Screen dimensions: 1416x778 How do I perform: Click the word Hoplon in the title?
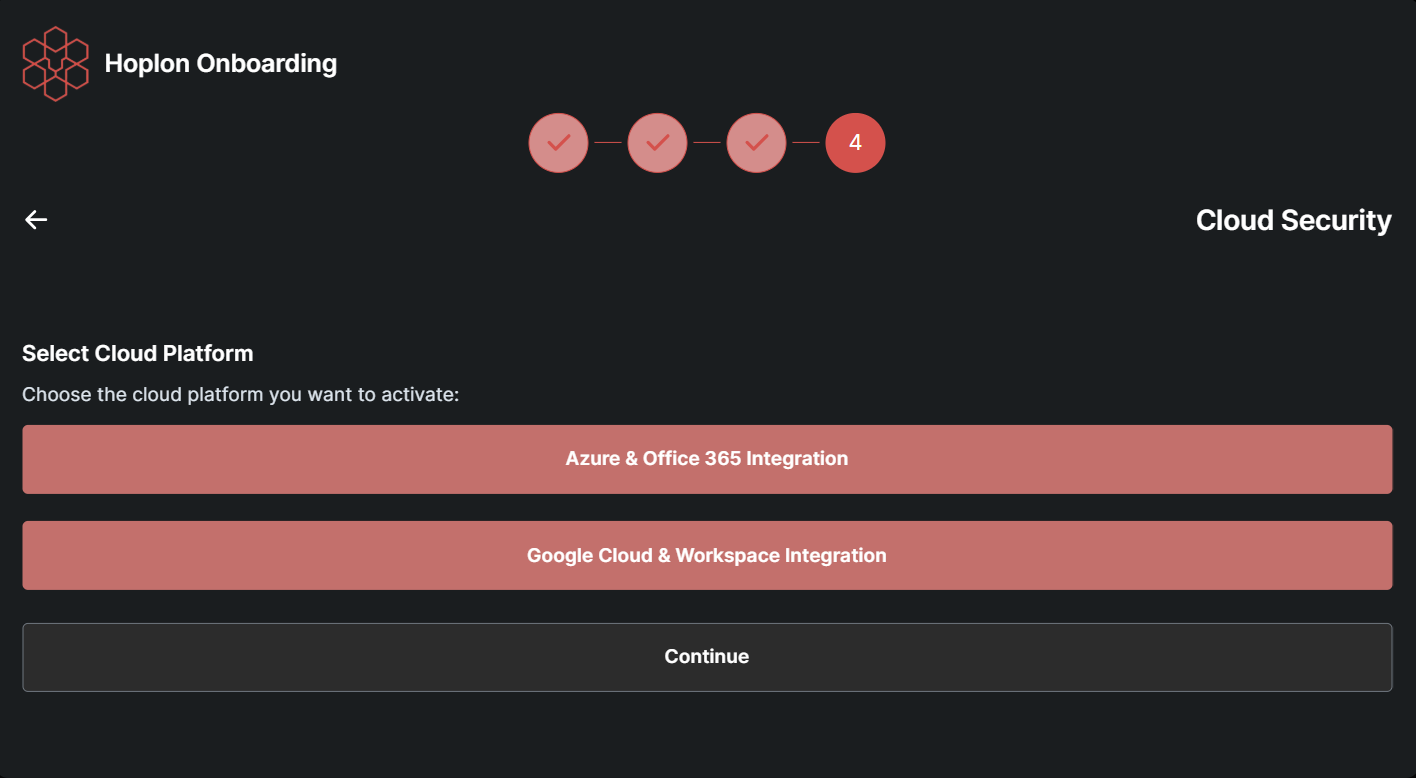tap(146, 64)
